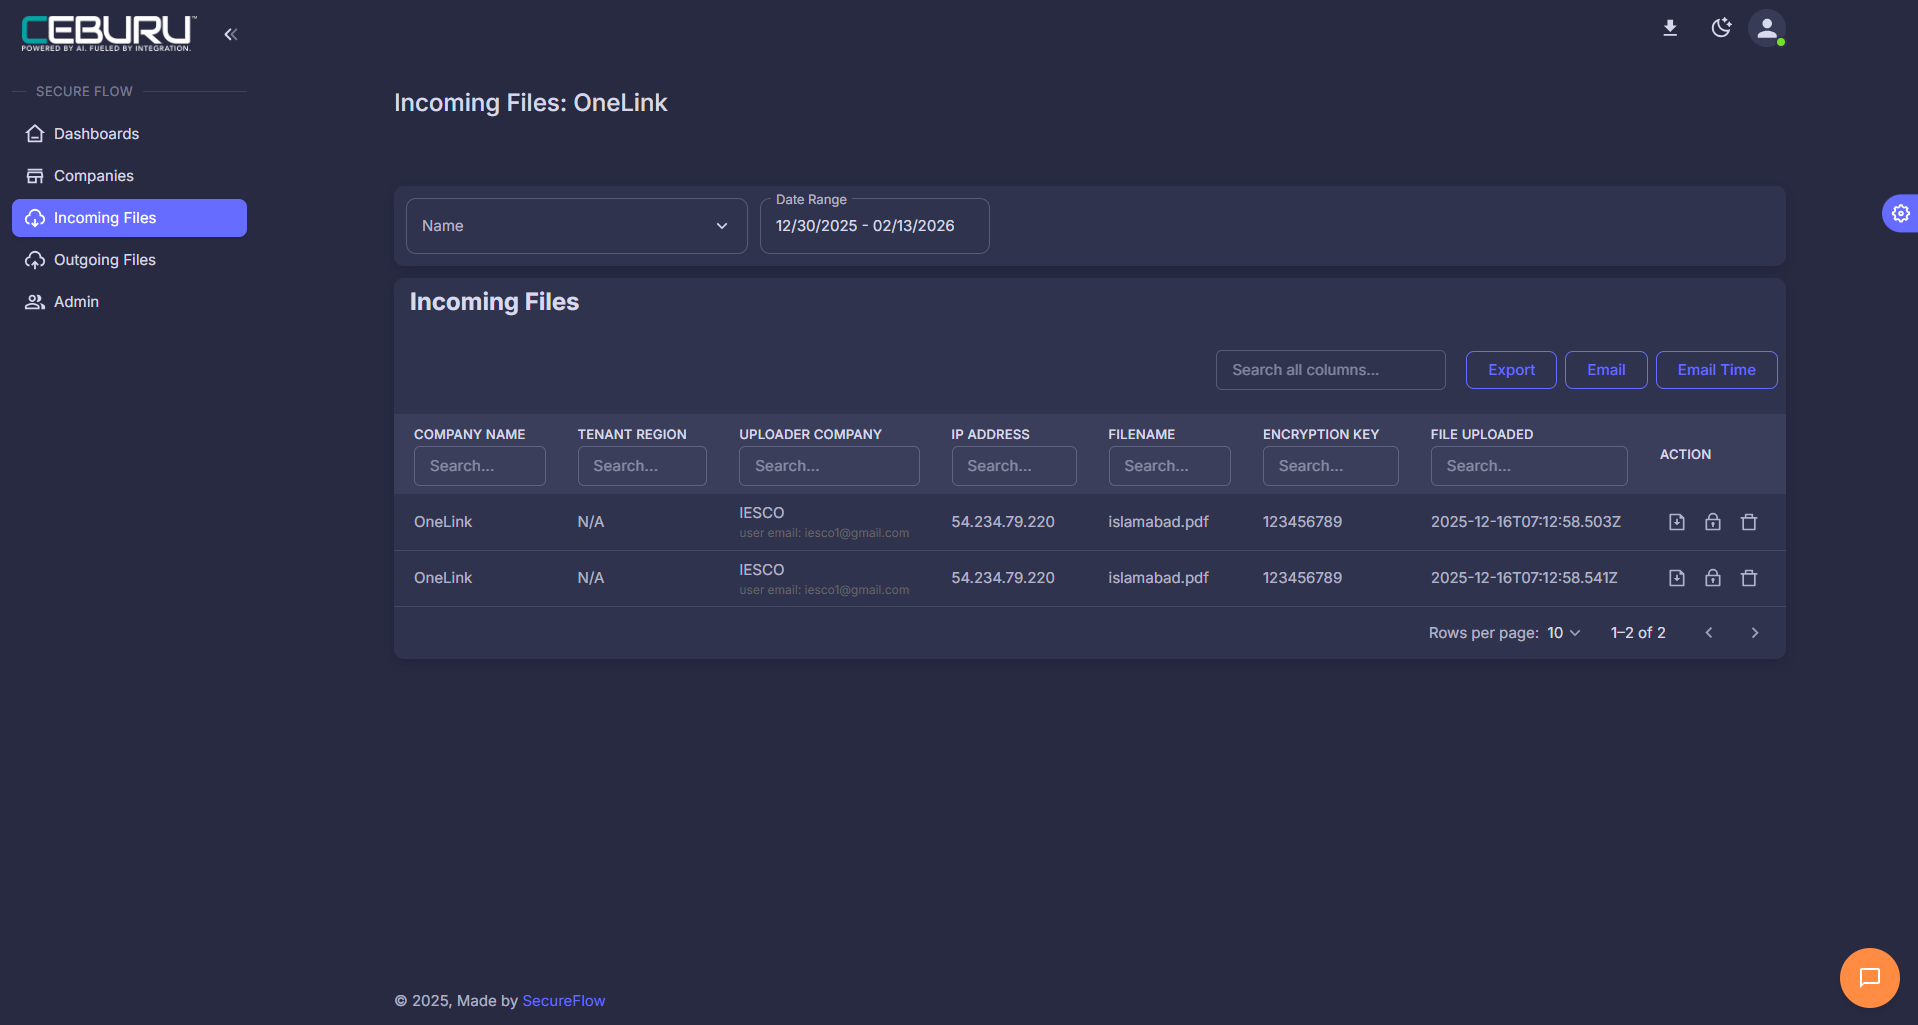Click the Export button
This screenshot has height=1025, width=1918.
pos(1511,370)
